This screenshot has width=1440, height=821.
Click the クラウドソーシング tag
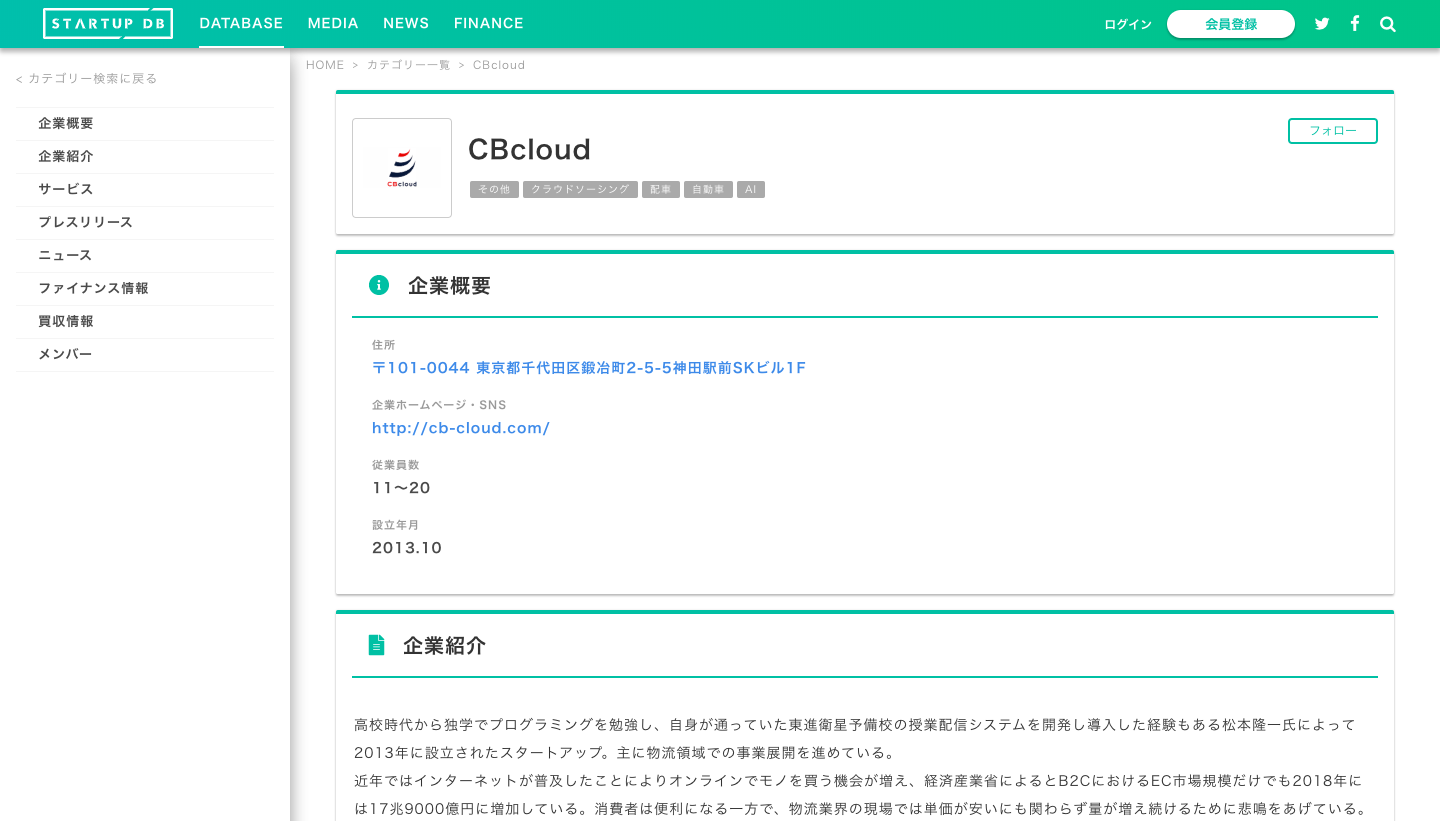click(x=580, y=189)
